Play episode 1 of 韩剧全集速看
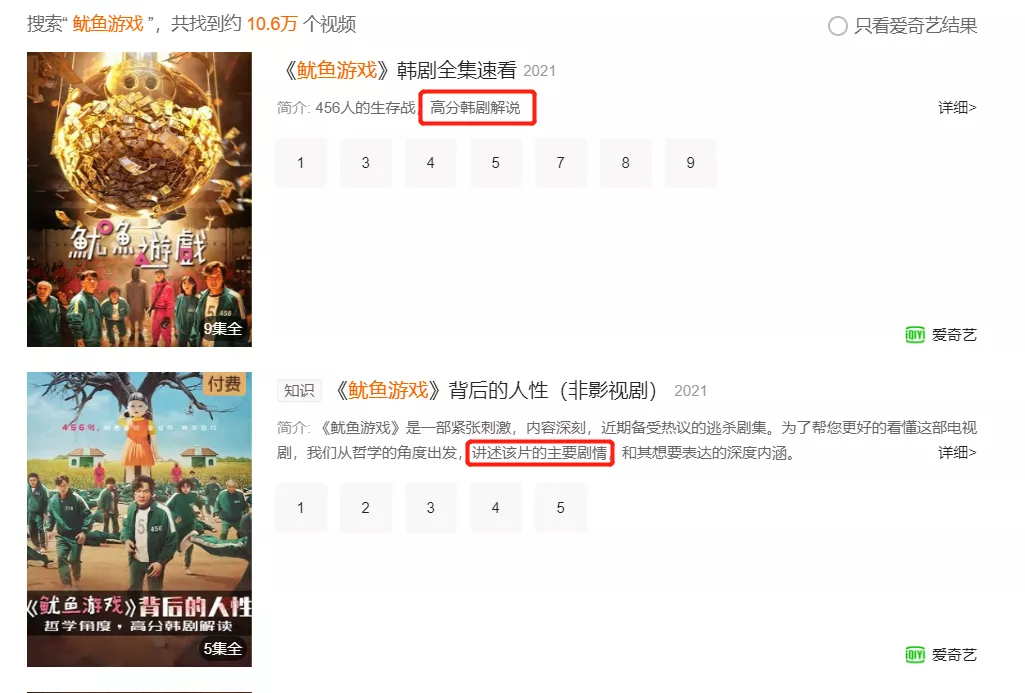 pyautogui.click(x=301, y=163)
